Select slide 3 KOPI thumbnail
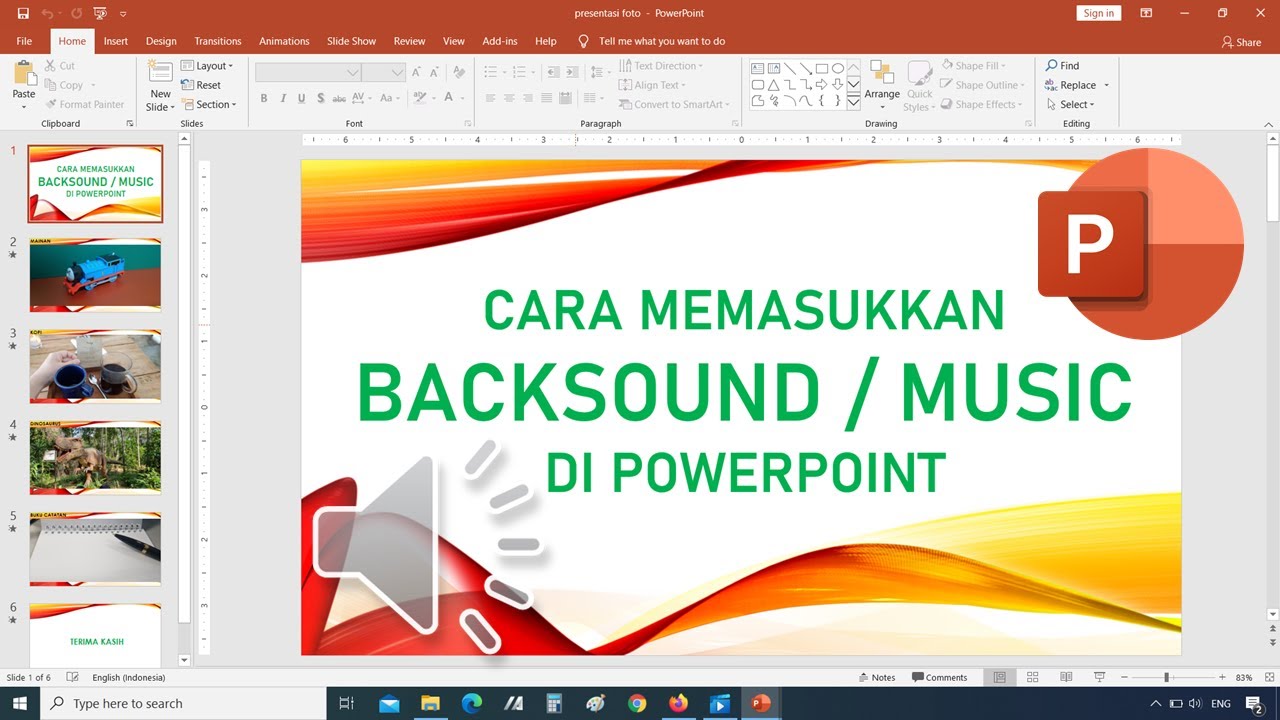Screen dimensions: 1280x720 (95, 366)
